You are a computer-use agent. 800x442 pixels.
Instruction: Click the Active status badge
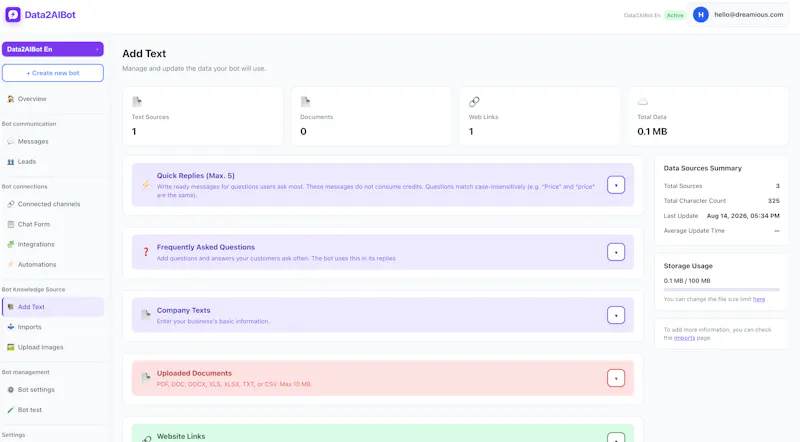pos(674,15)
